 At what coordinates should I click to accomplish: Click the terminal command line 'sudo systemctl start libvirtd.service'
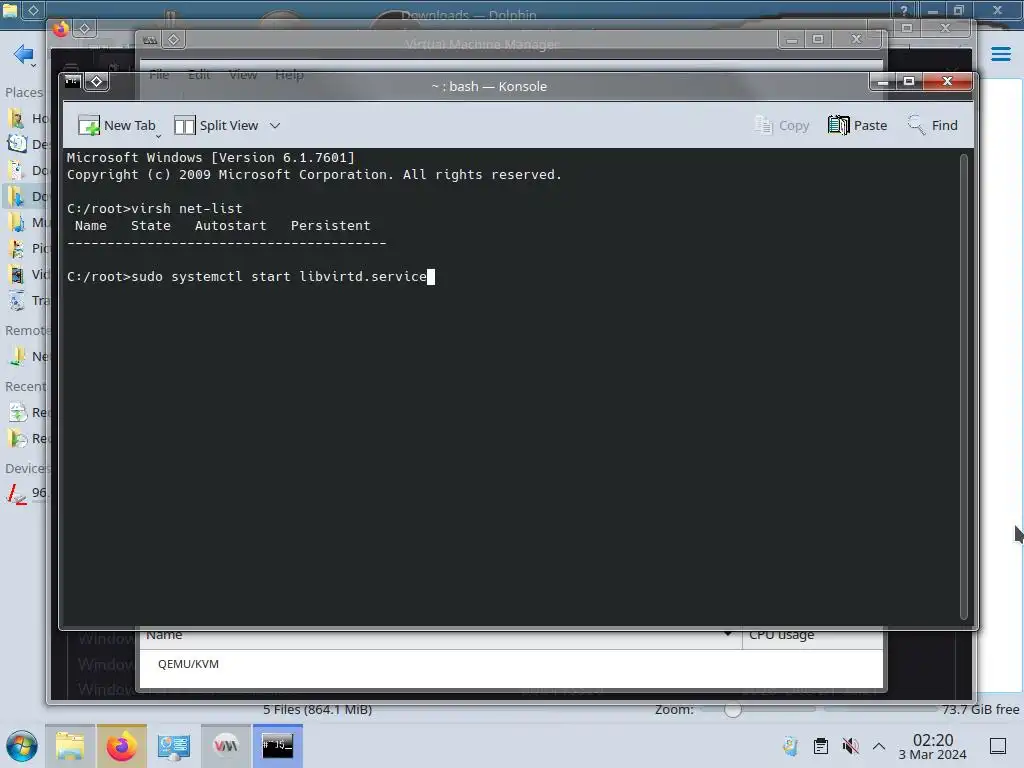click(x=279, y=276)
